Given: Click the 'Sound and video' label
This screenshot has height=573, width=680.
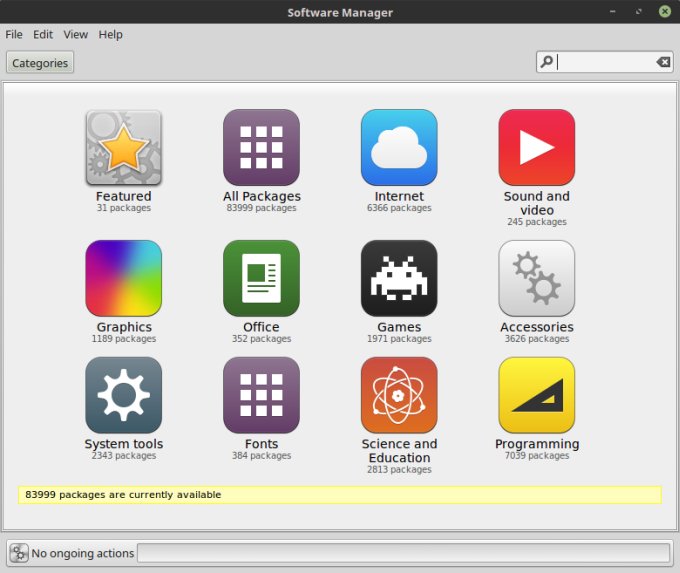Looking at the screenshot, I should point(537,203).
